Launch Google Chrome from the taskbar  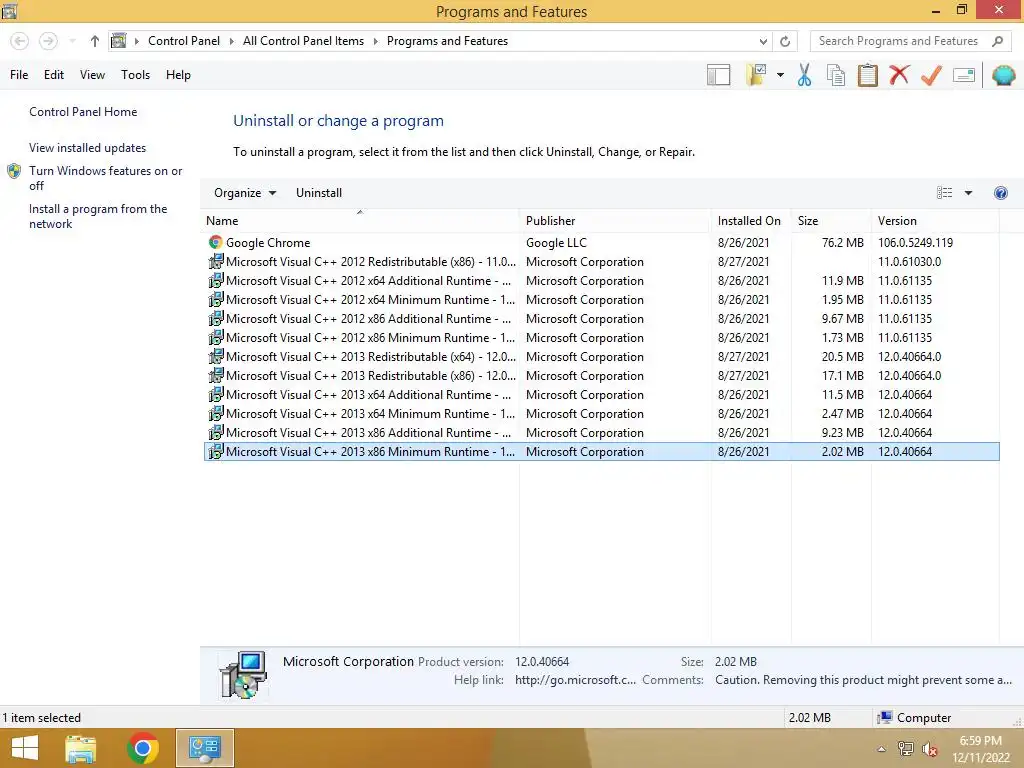143,748
